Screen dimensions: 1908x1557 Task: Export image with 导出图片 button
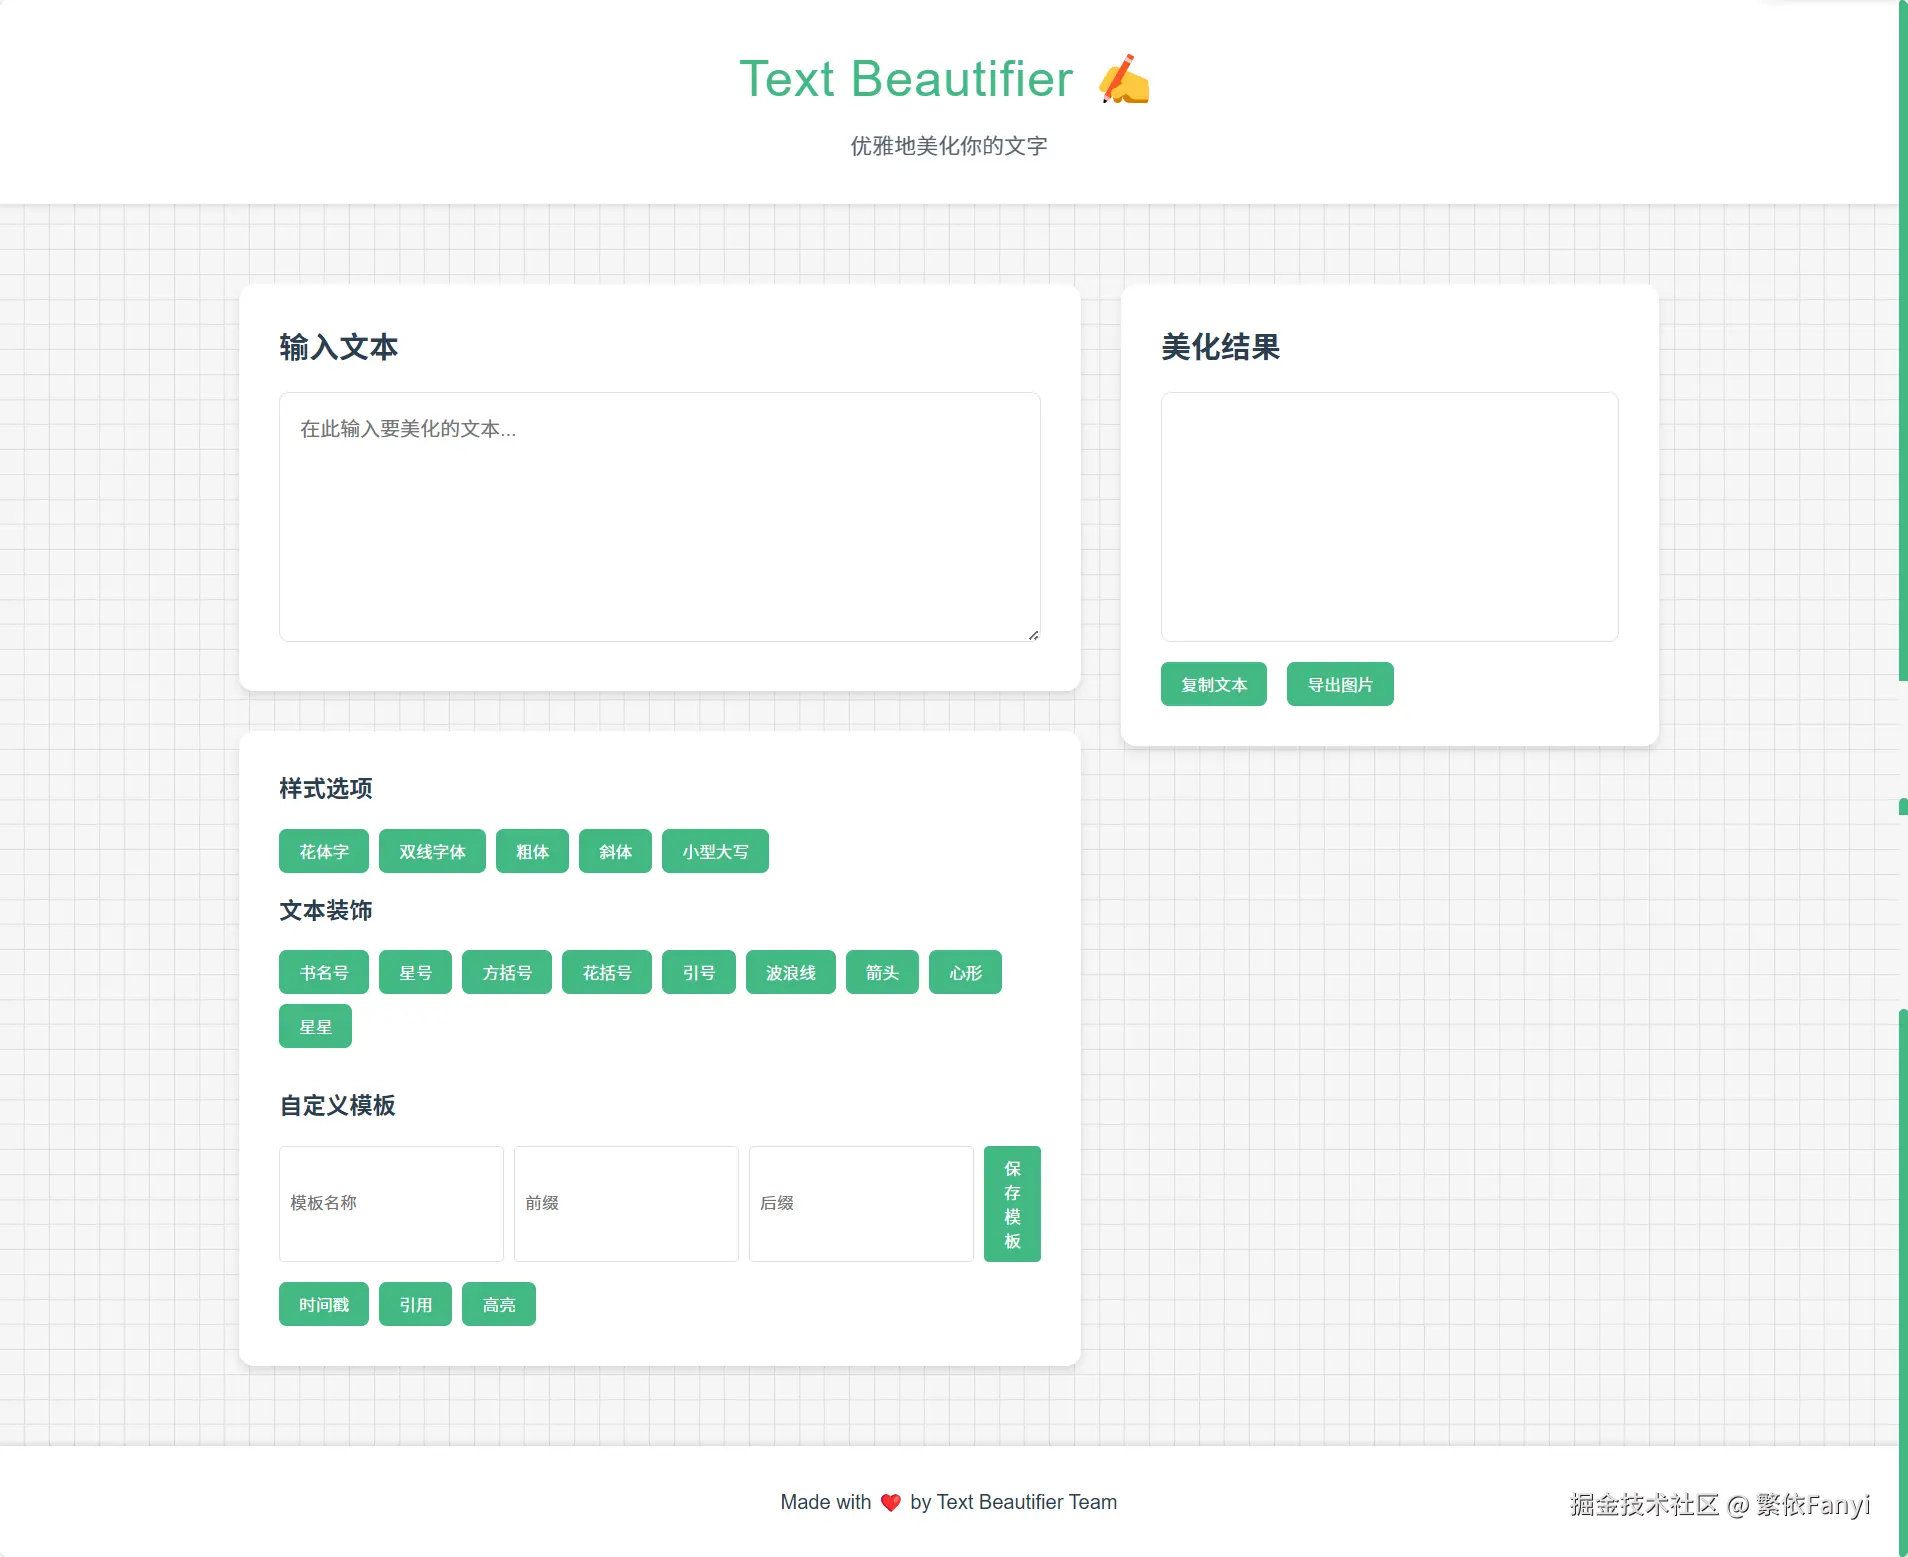tap(1340, 684)
